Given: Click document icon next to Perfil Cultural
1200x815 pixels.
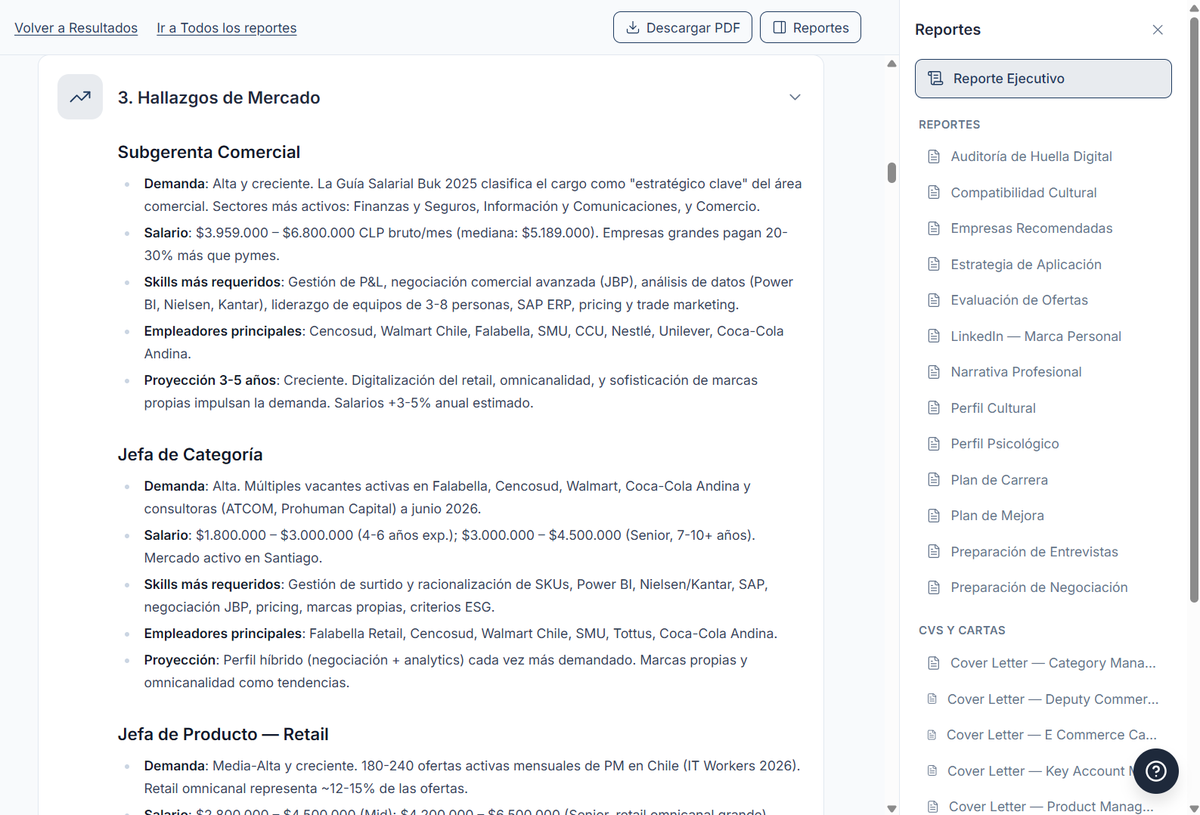Looking at the screenshot, I should point(934,408).
